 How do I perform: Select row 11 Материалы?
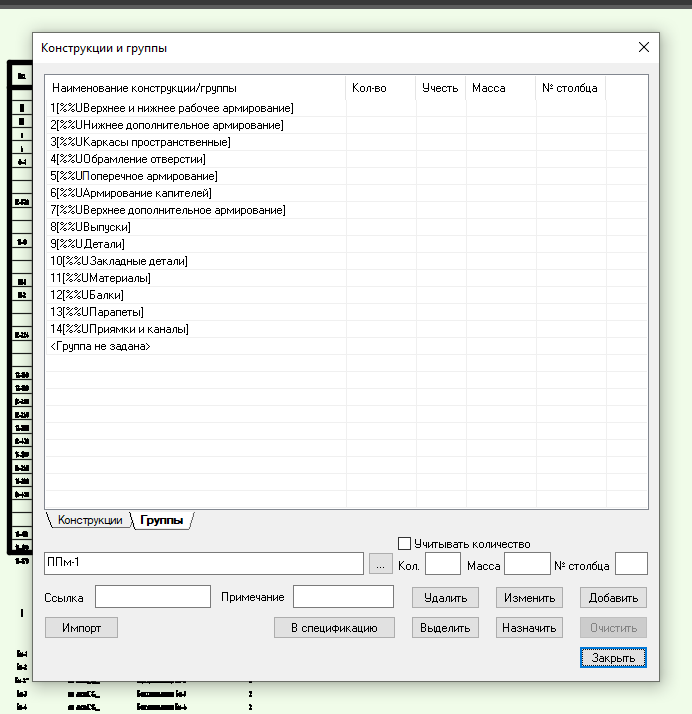coord(346,278)
